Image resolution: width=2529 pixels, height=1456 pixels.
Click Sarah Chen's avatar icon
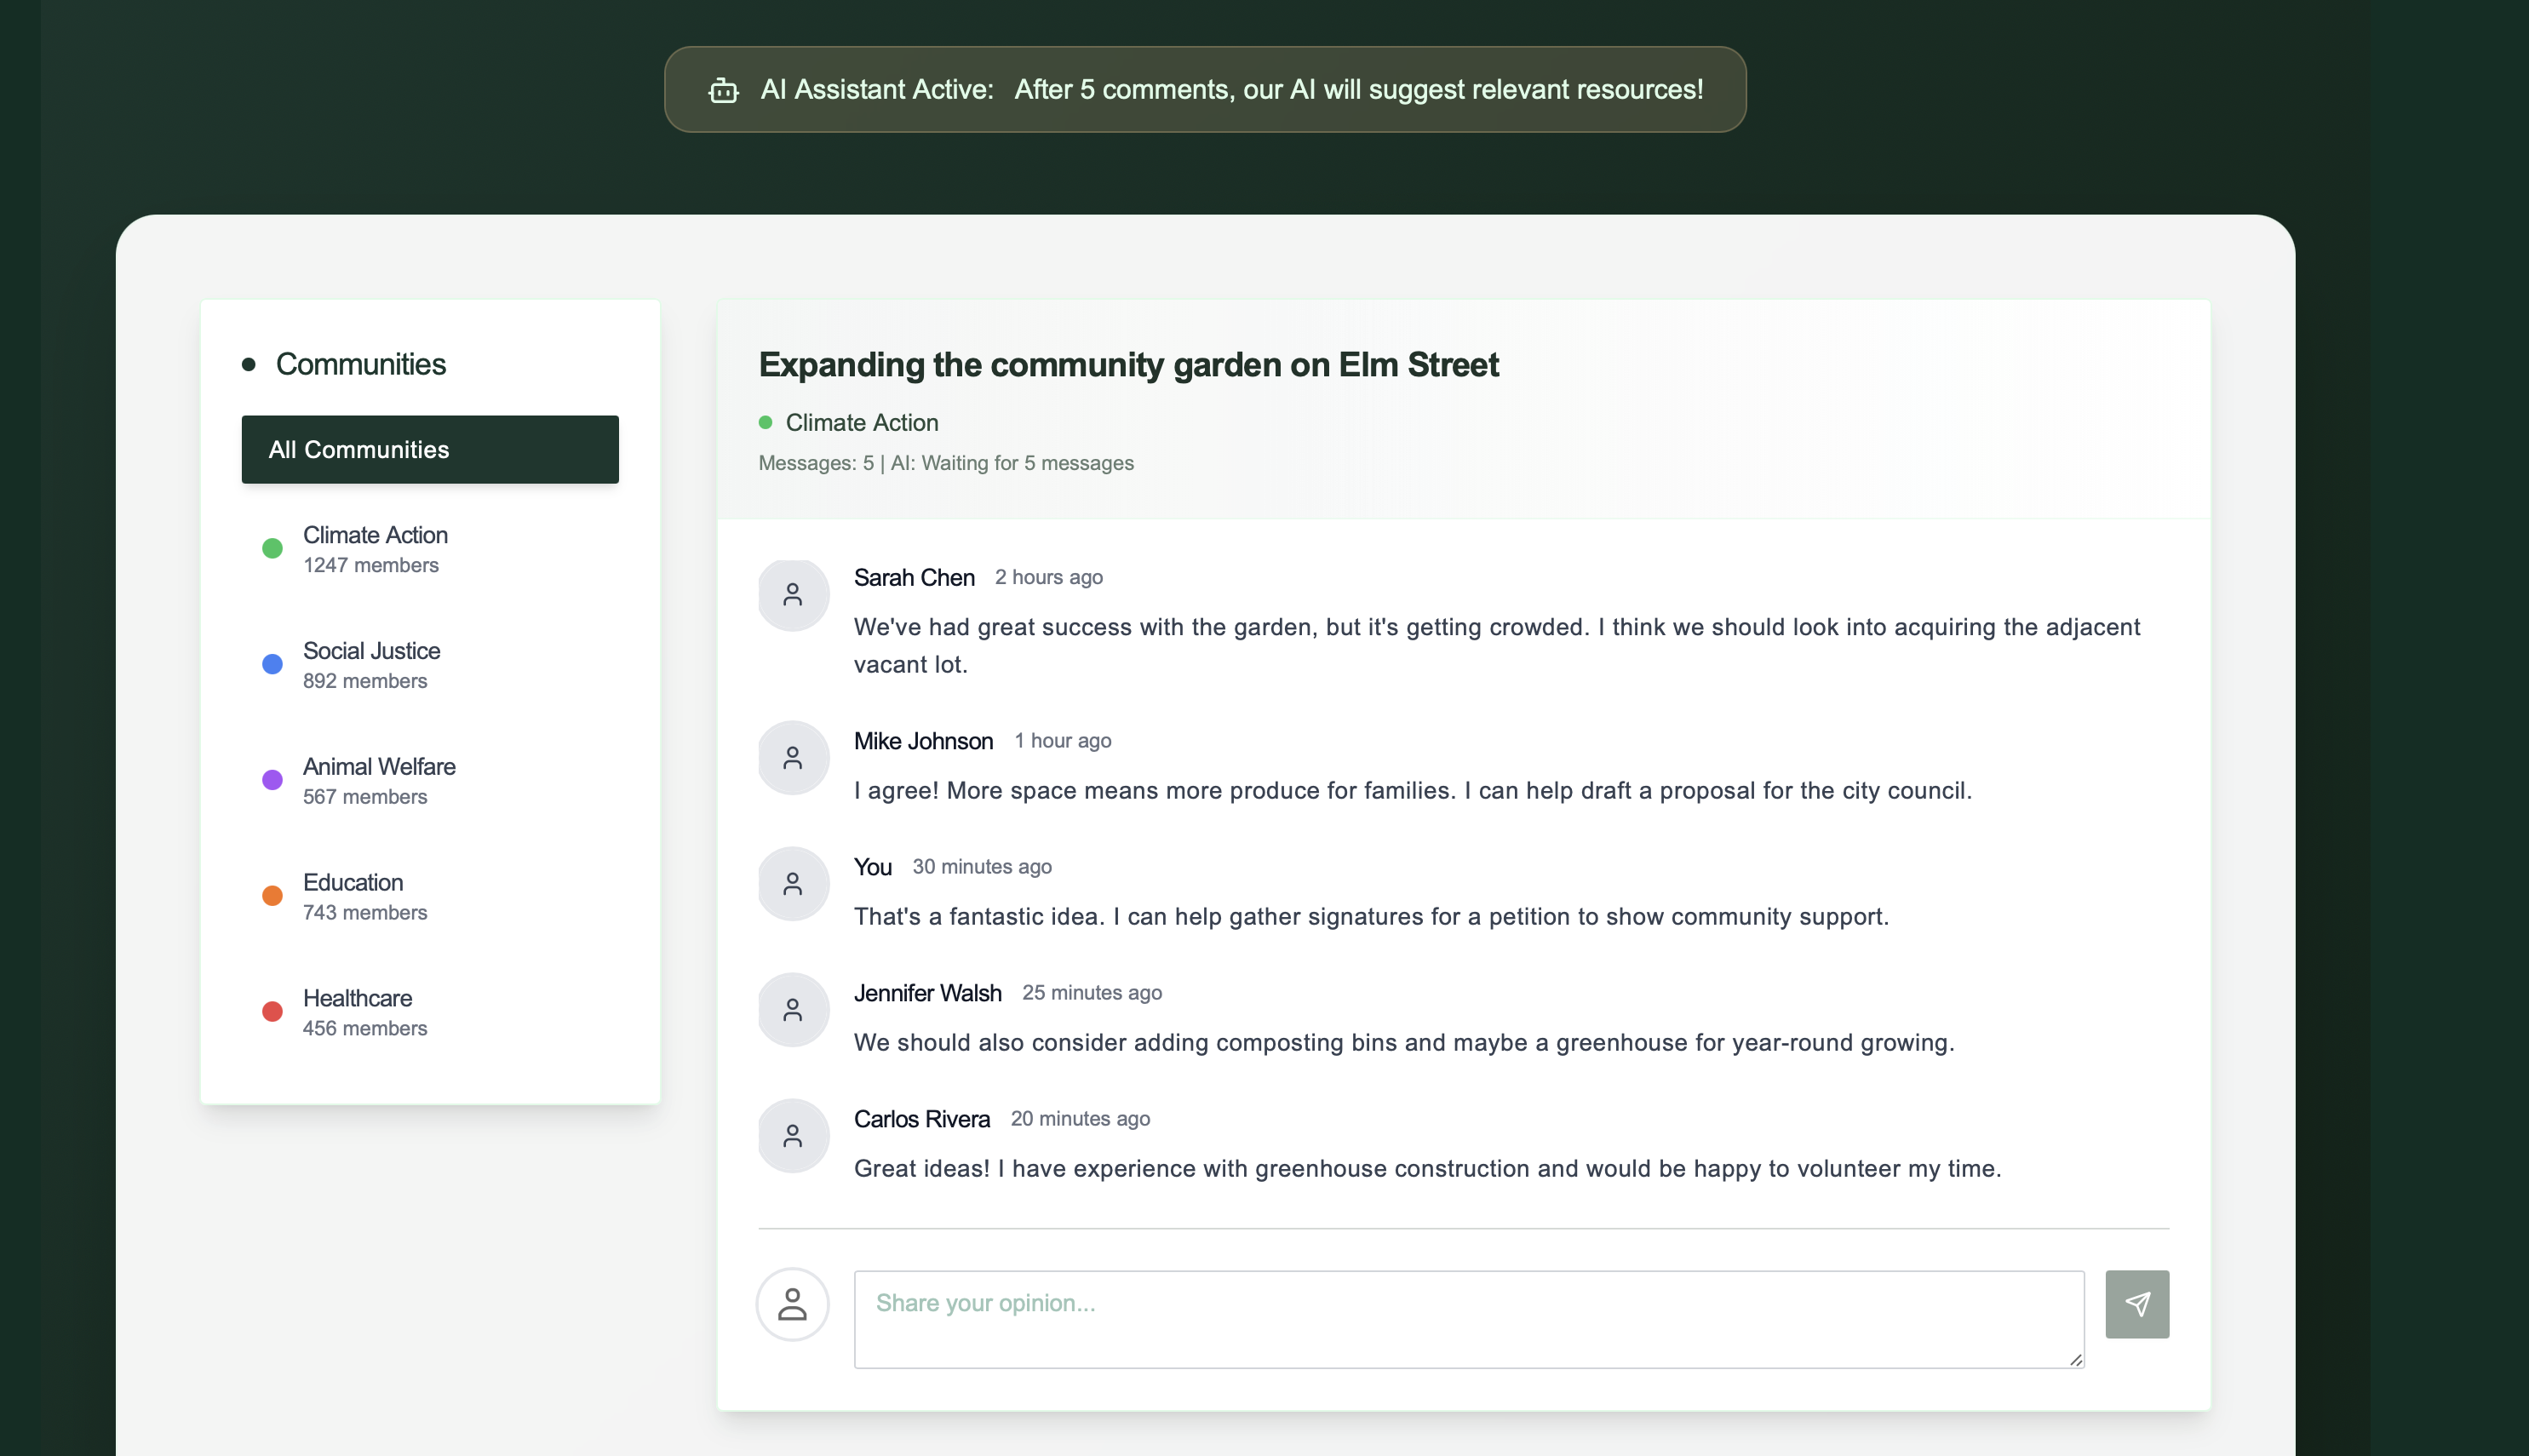pyautogui.click(x=792, y=595)
